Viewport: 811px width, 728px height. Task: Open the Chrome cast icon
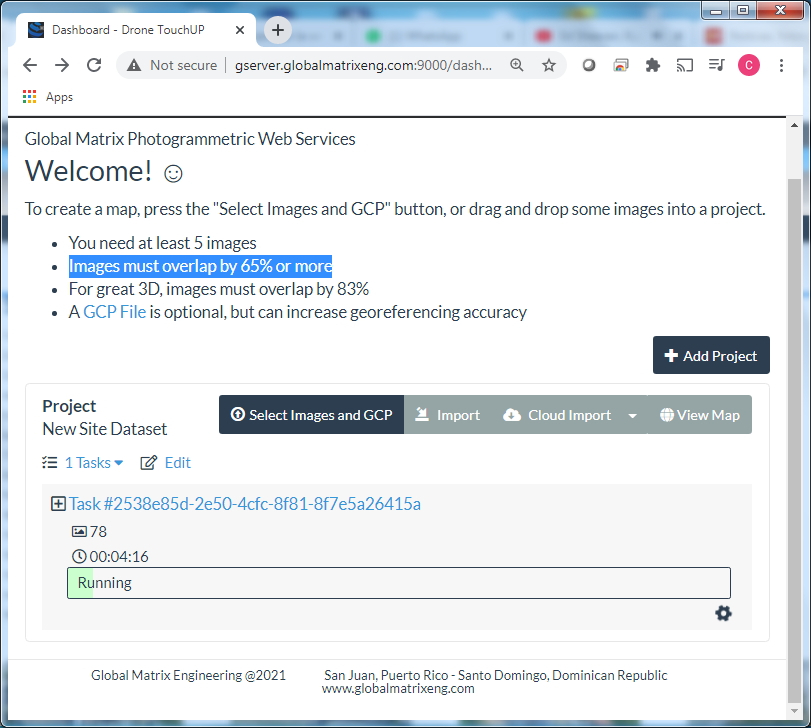[x=685, y=65]
